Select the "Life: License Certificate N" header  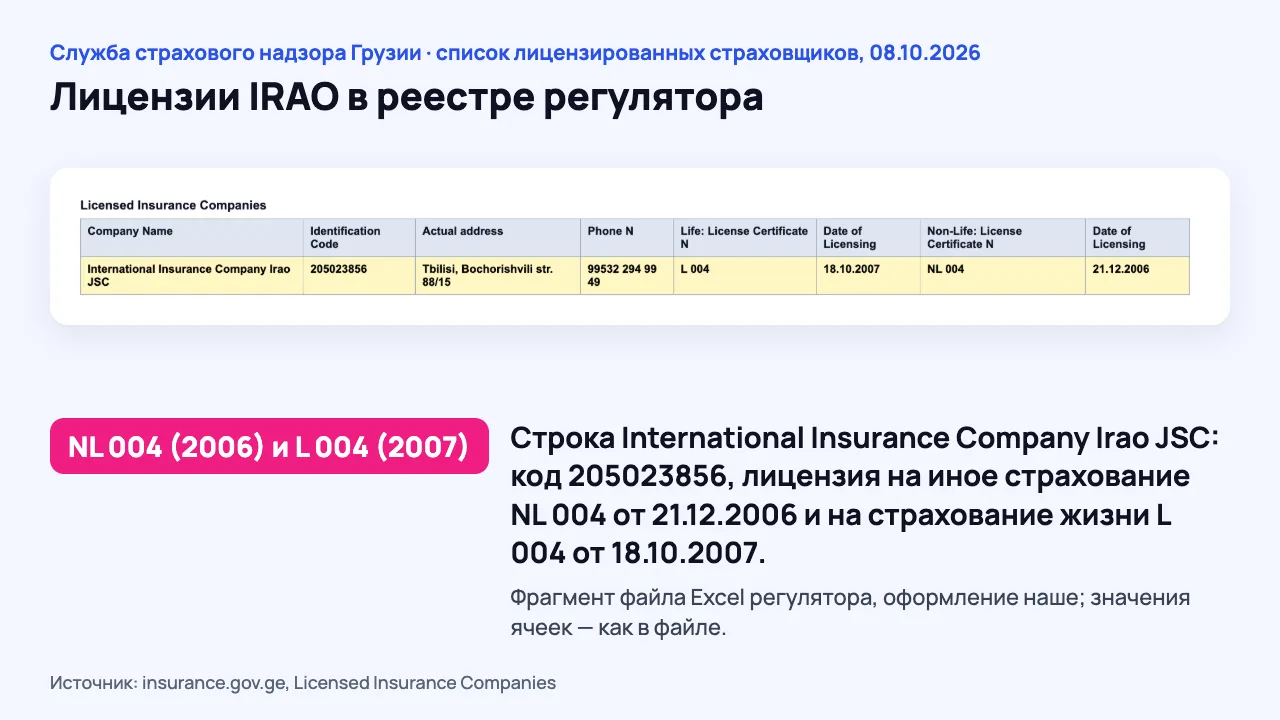coord(745,238)
